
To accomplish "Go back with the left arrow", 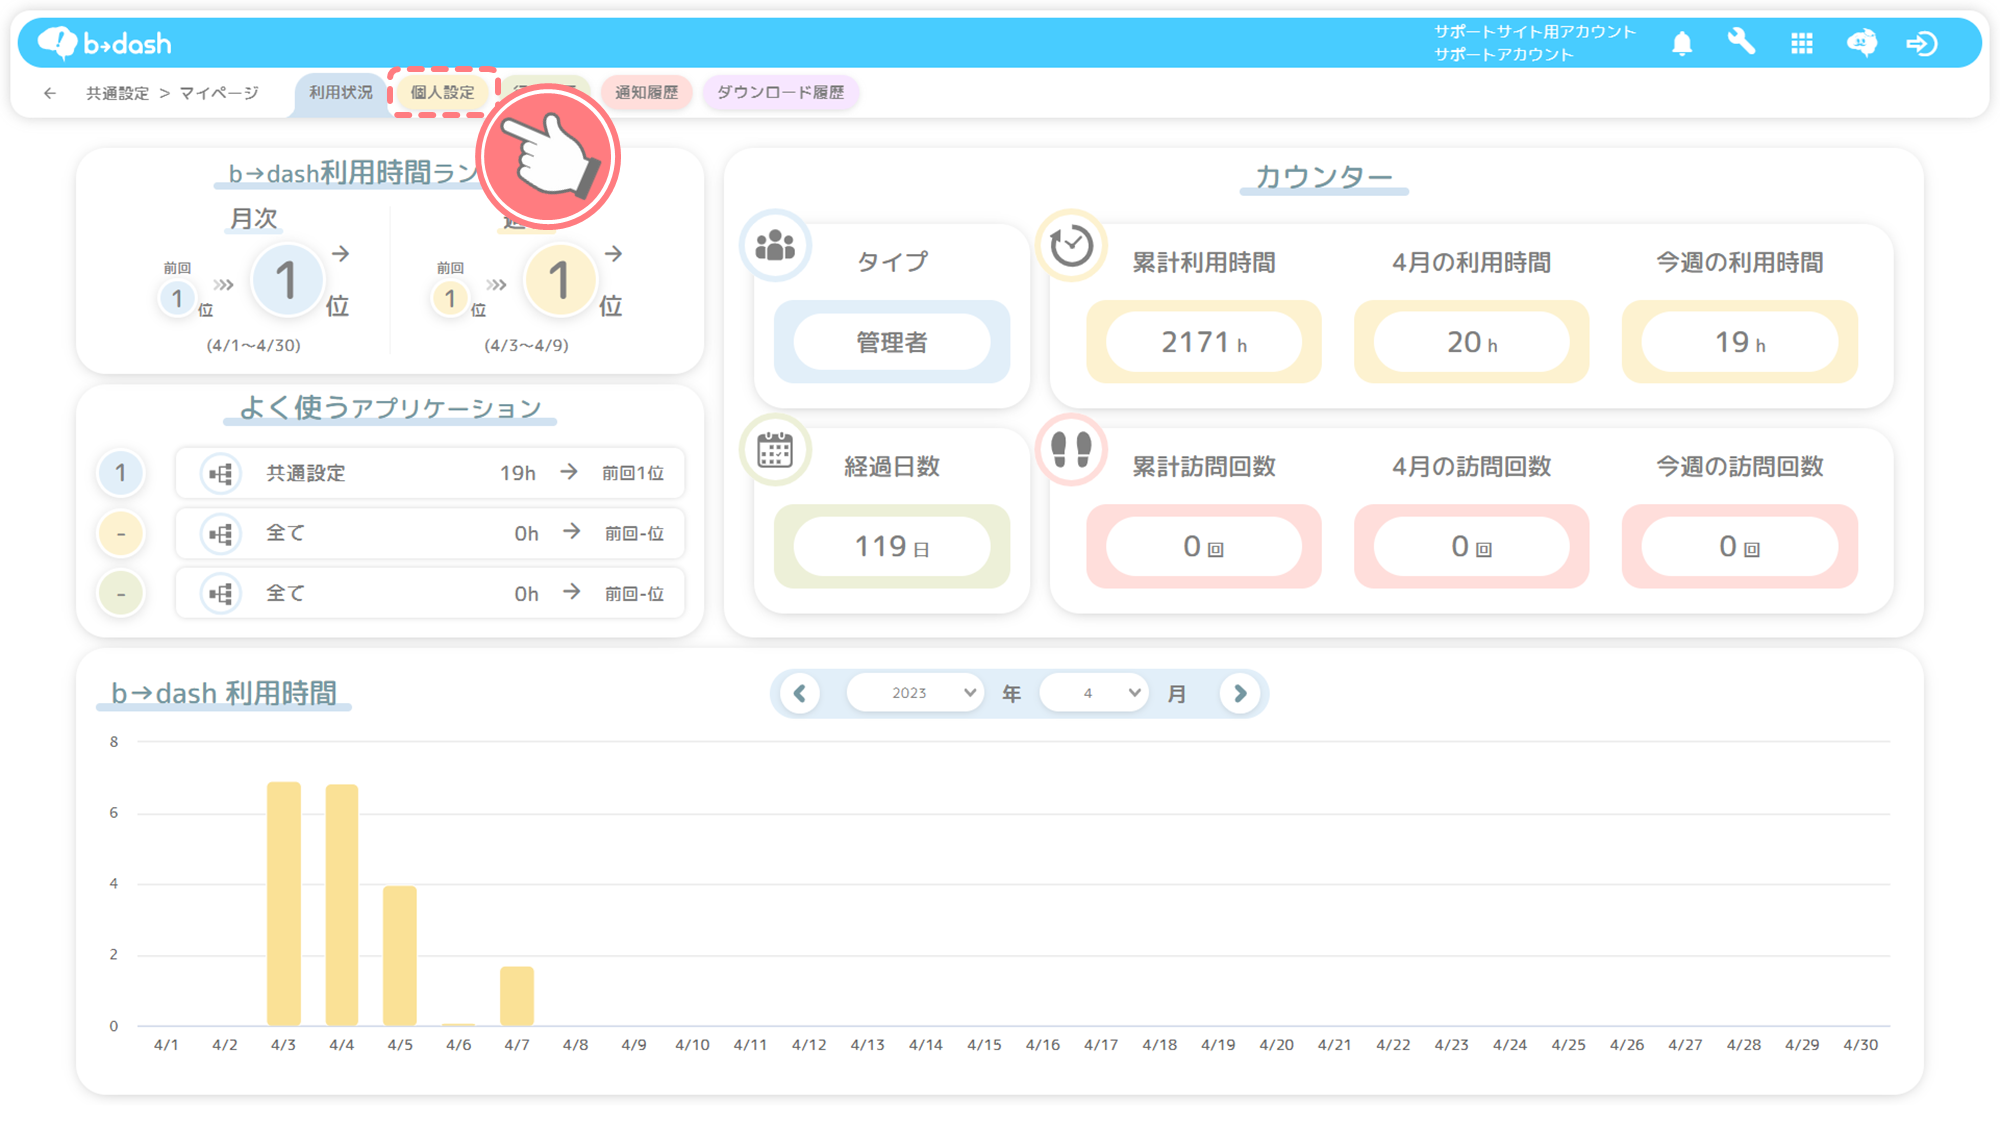I will click(50, 93).
